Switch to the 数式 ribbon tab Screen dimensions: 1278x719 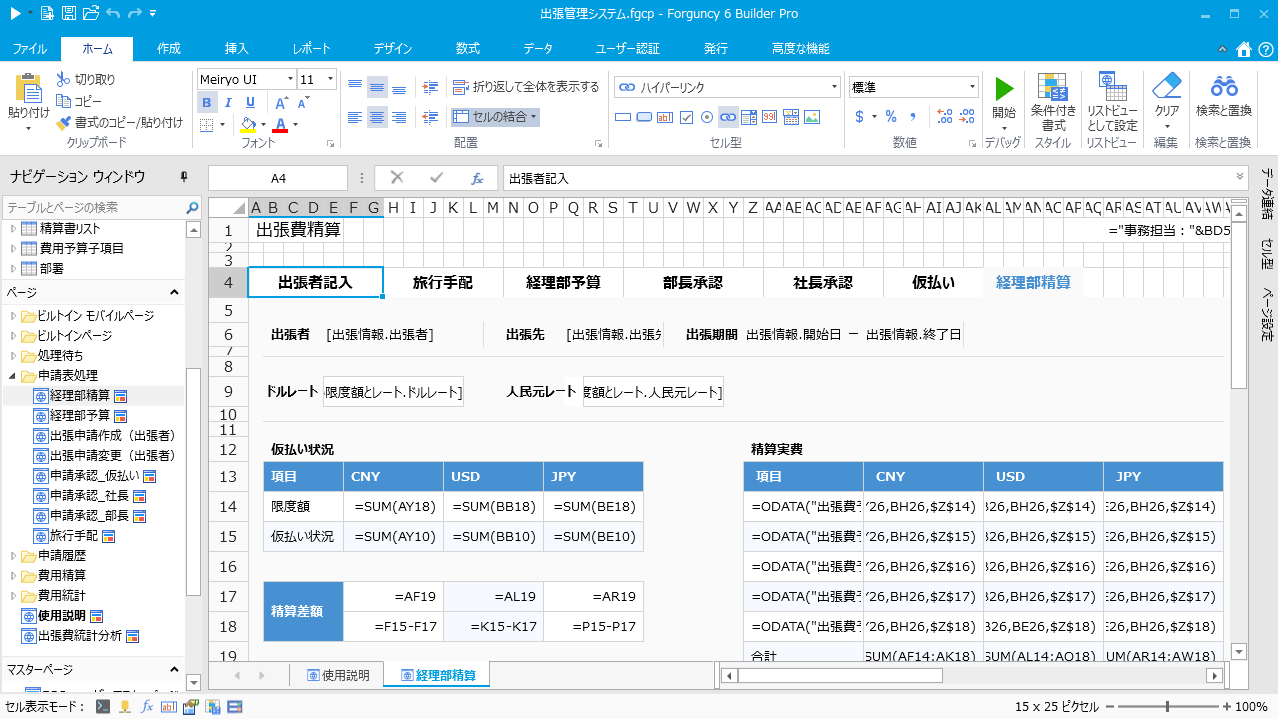467,48
